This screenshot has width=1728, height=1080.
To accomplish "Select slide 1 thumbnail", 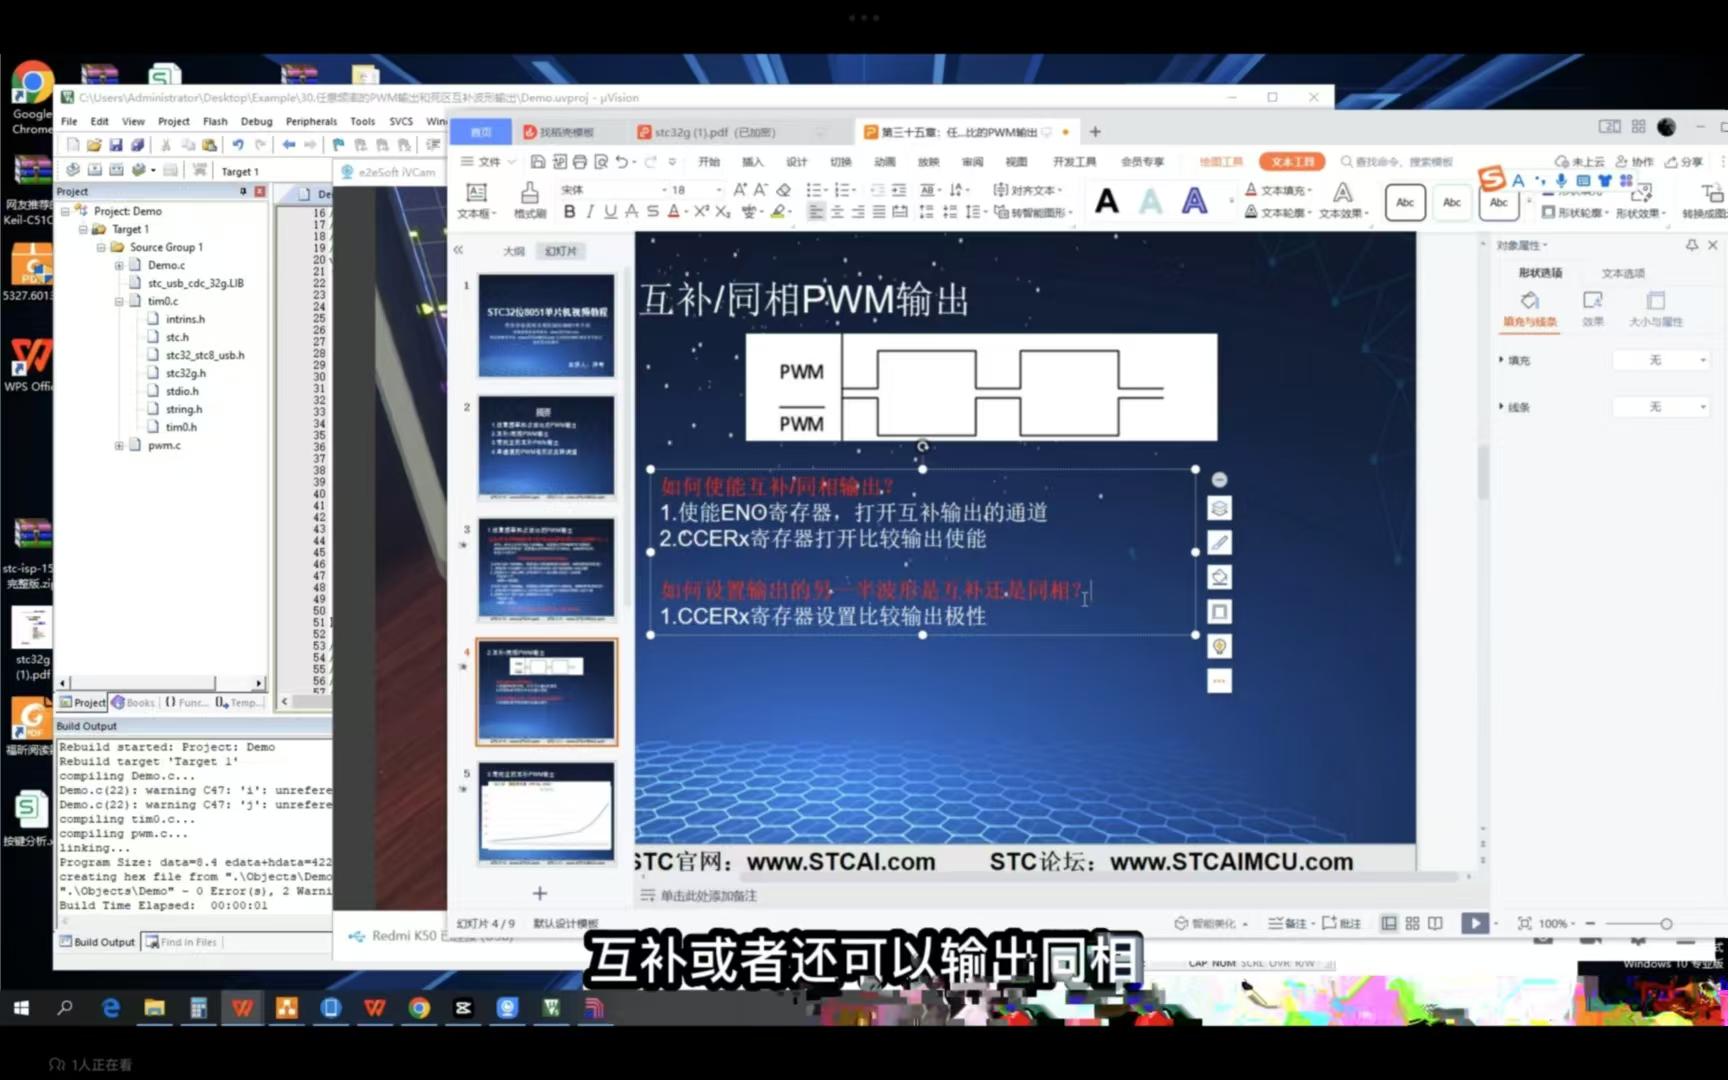I will pos(546,326).
